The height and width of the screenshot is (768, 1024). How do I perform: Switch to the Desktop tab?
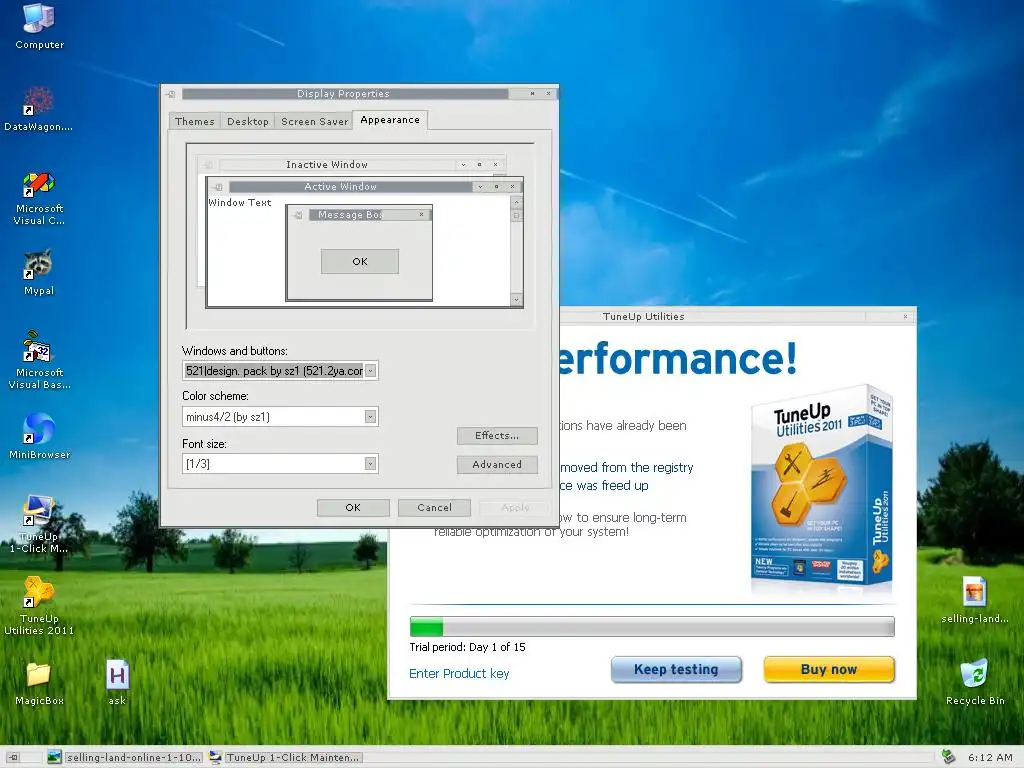click(x=248, y=121)
